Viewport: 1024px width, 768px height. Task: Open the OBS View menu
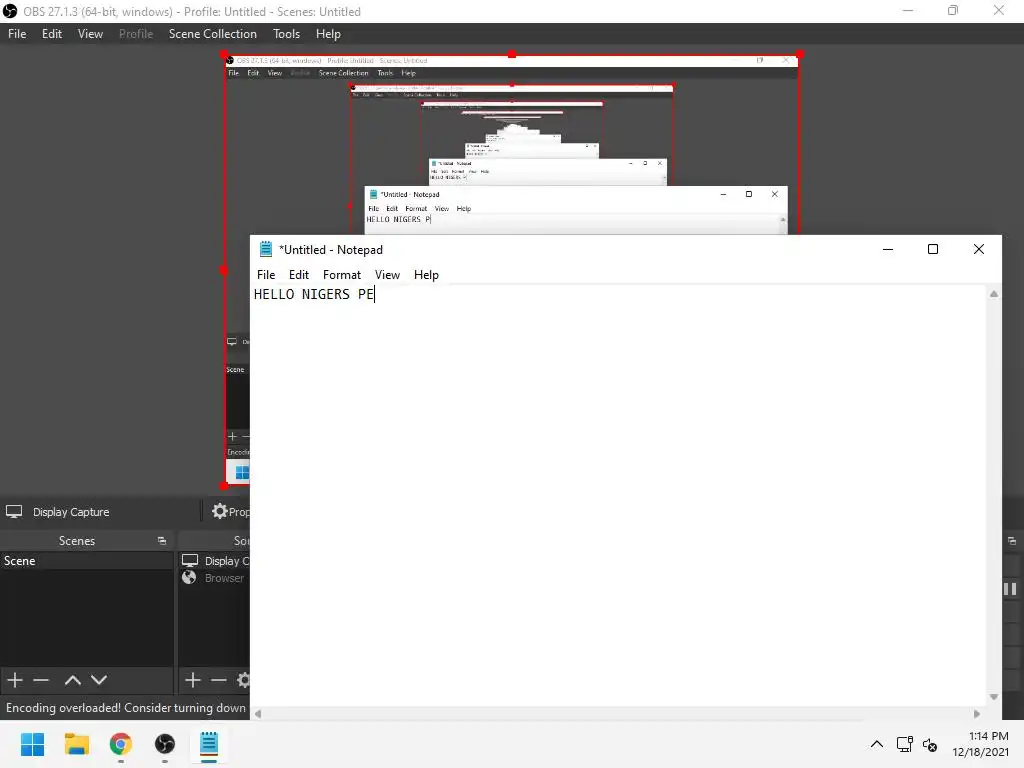pos(90,34)
